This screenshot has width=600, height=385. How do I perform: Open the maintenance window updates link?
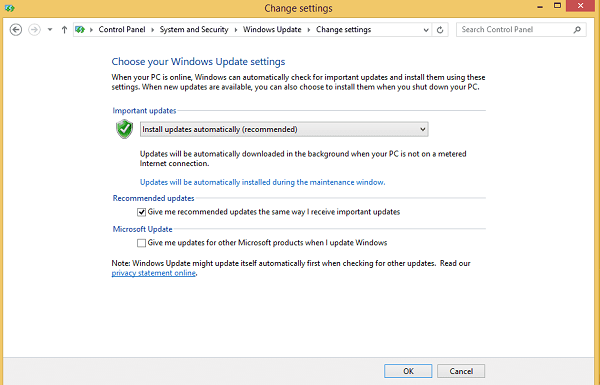pyautogui.click(x=262, y=182)
